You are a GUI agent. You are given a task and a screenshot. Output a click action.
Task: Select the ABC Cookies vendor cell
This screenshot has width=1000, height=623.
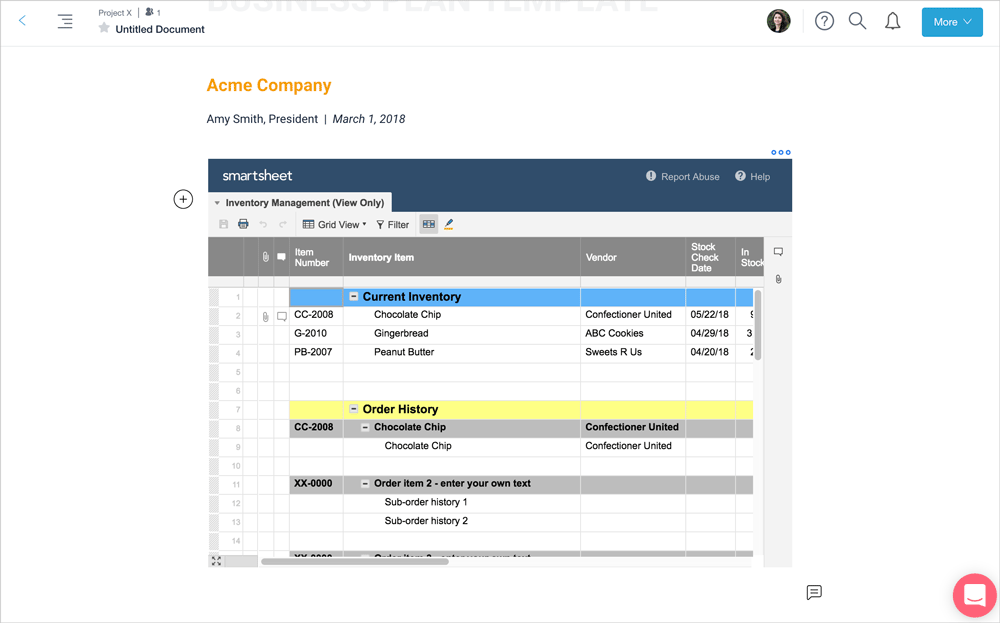[633, 333]
